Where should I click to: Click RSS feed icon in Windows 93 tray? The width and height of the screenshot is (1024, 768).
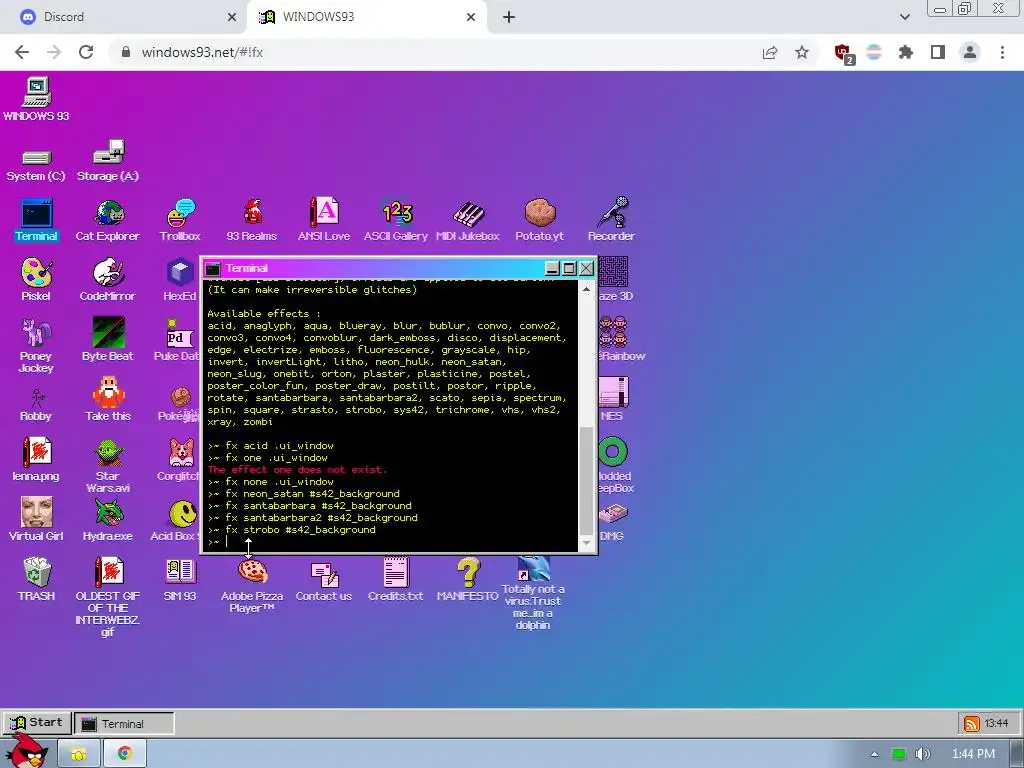972,724
